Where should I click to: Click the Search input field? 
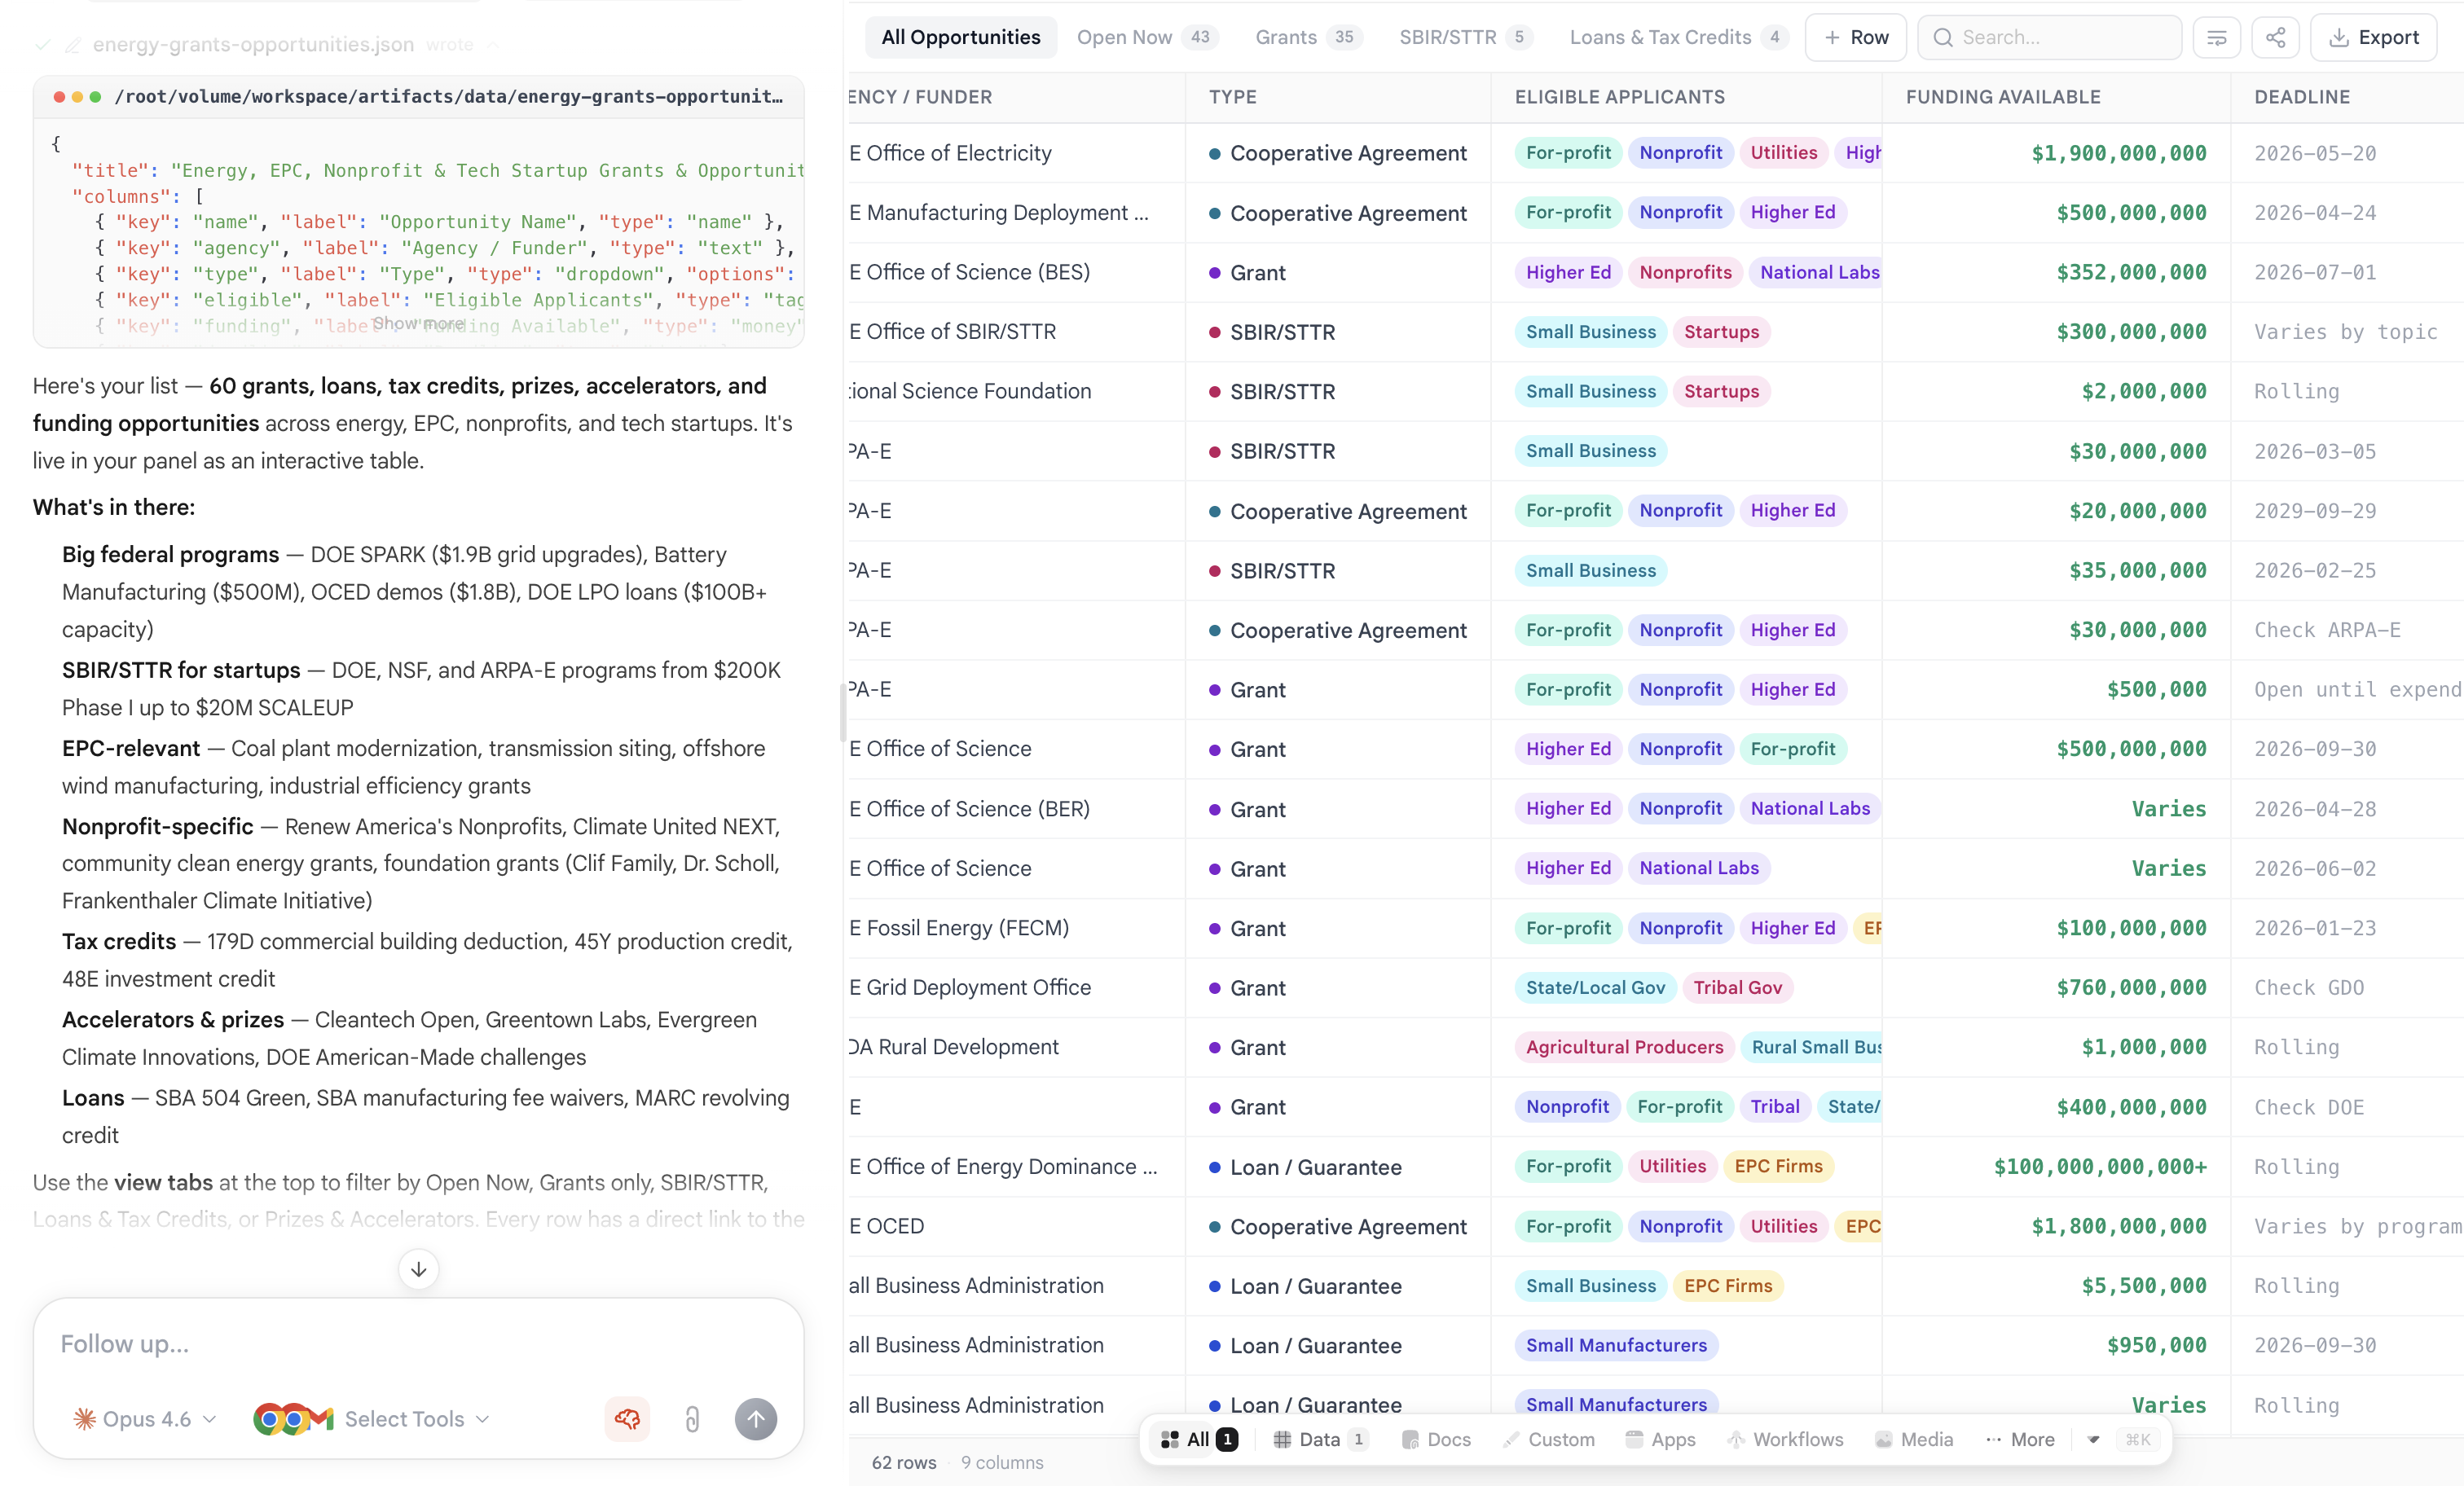pos(2060,38)
